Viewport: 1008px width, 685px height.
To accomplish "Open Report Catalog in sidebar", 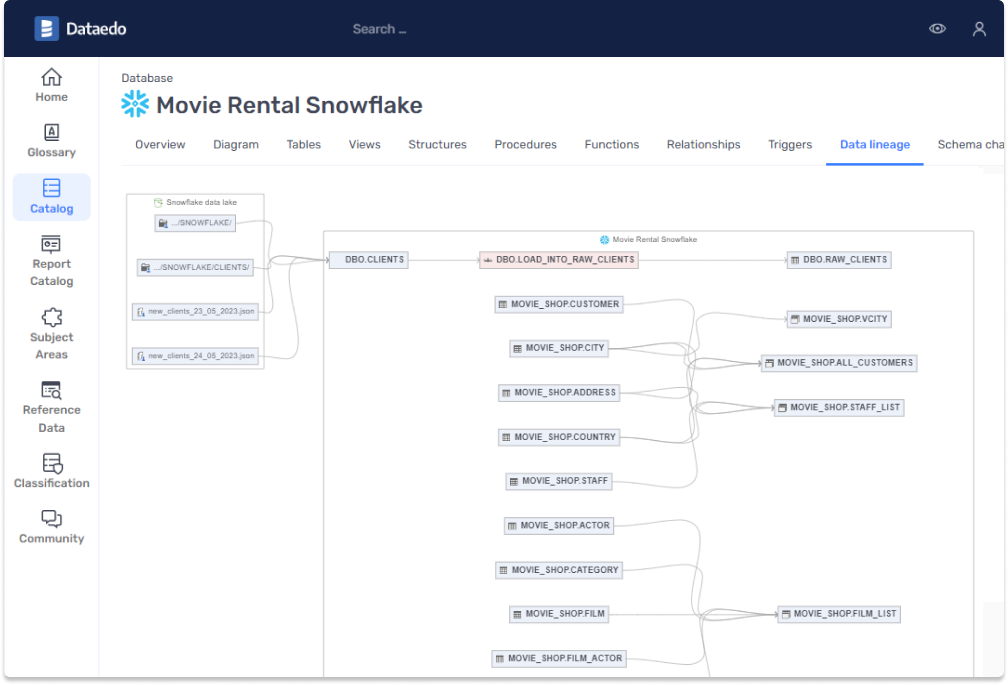I will (52, 244).
